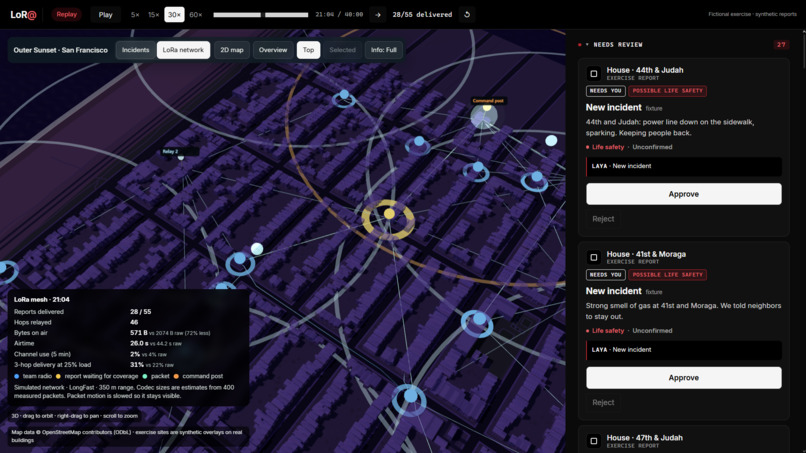Image resolution: width=806 pixels, height=453 pixels.
Task: Approve the 44th & Judah incident
Action: coord(684,194)
